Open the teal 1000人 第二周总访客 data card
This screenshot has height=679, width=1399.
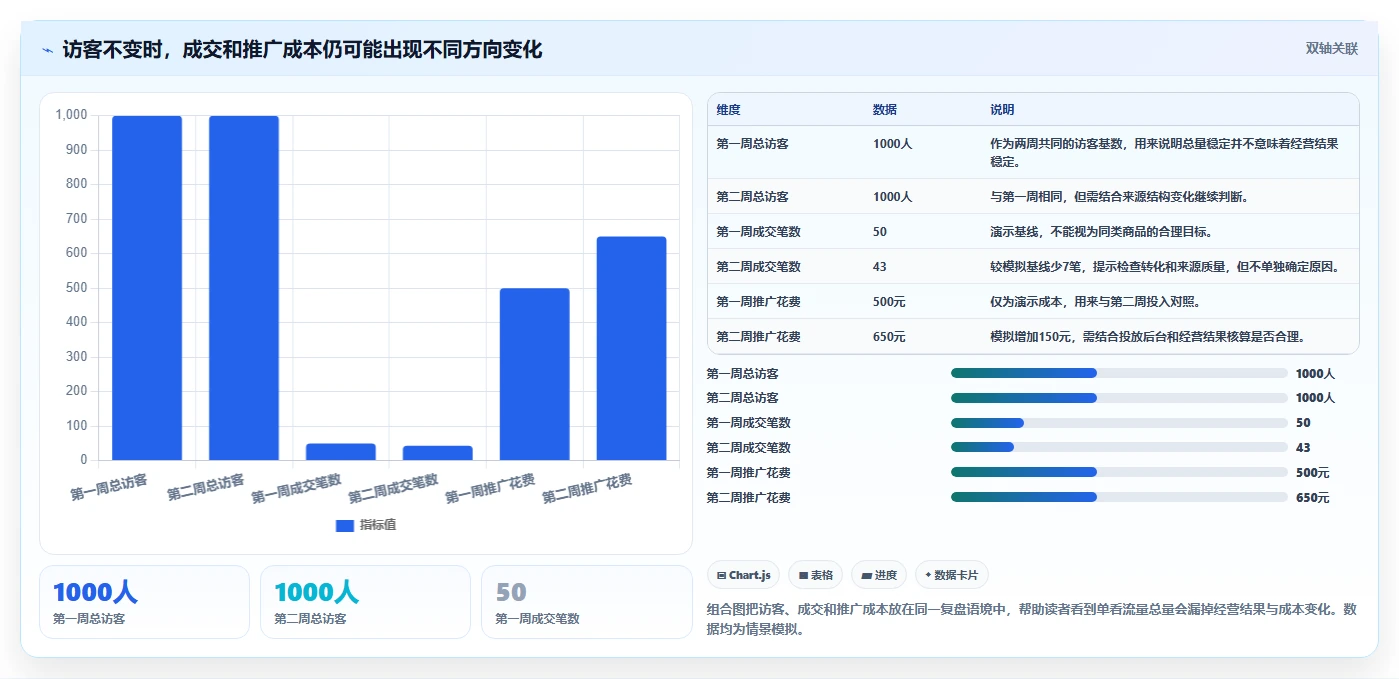pos(365,602)
